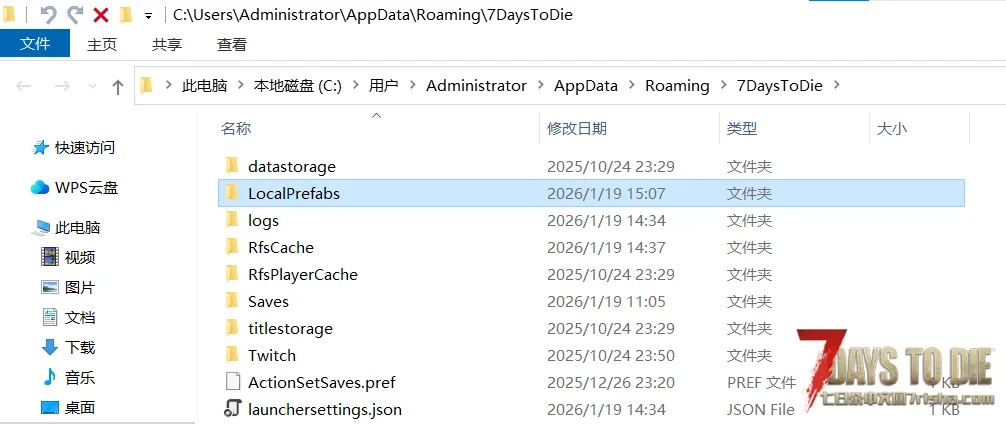This screenshot has width=1006, height=424.
Task: Select 此电脑 in the navigation pane
Action: click(x=77, y=227)
